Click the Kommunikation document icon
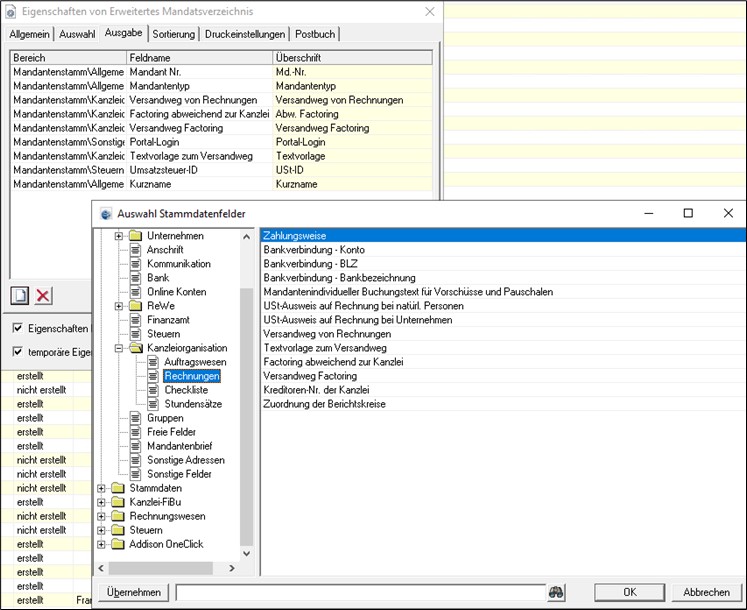Screen dimensions: 747x610 click(135, 264)
